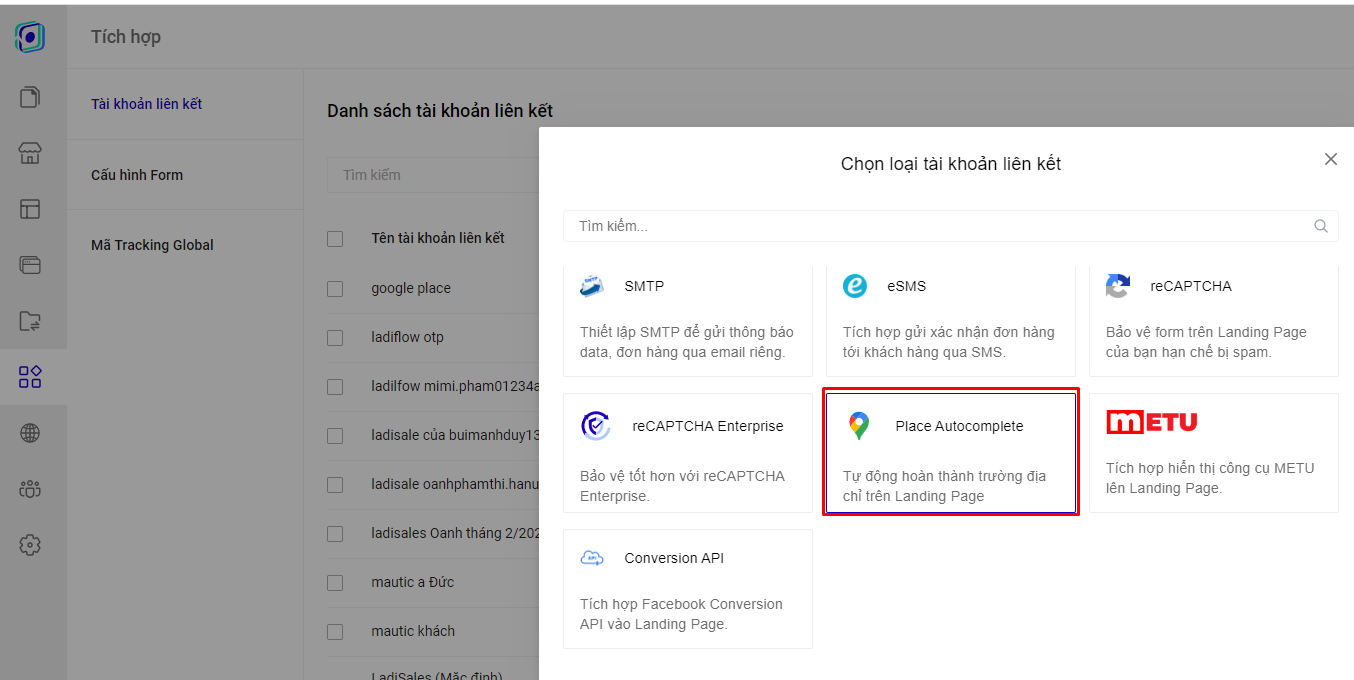Click the magnifier icon in modal search
1354x680 pixels.
1321,226
